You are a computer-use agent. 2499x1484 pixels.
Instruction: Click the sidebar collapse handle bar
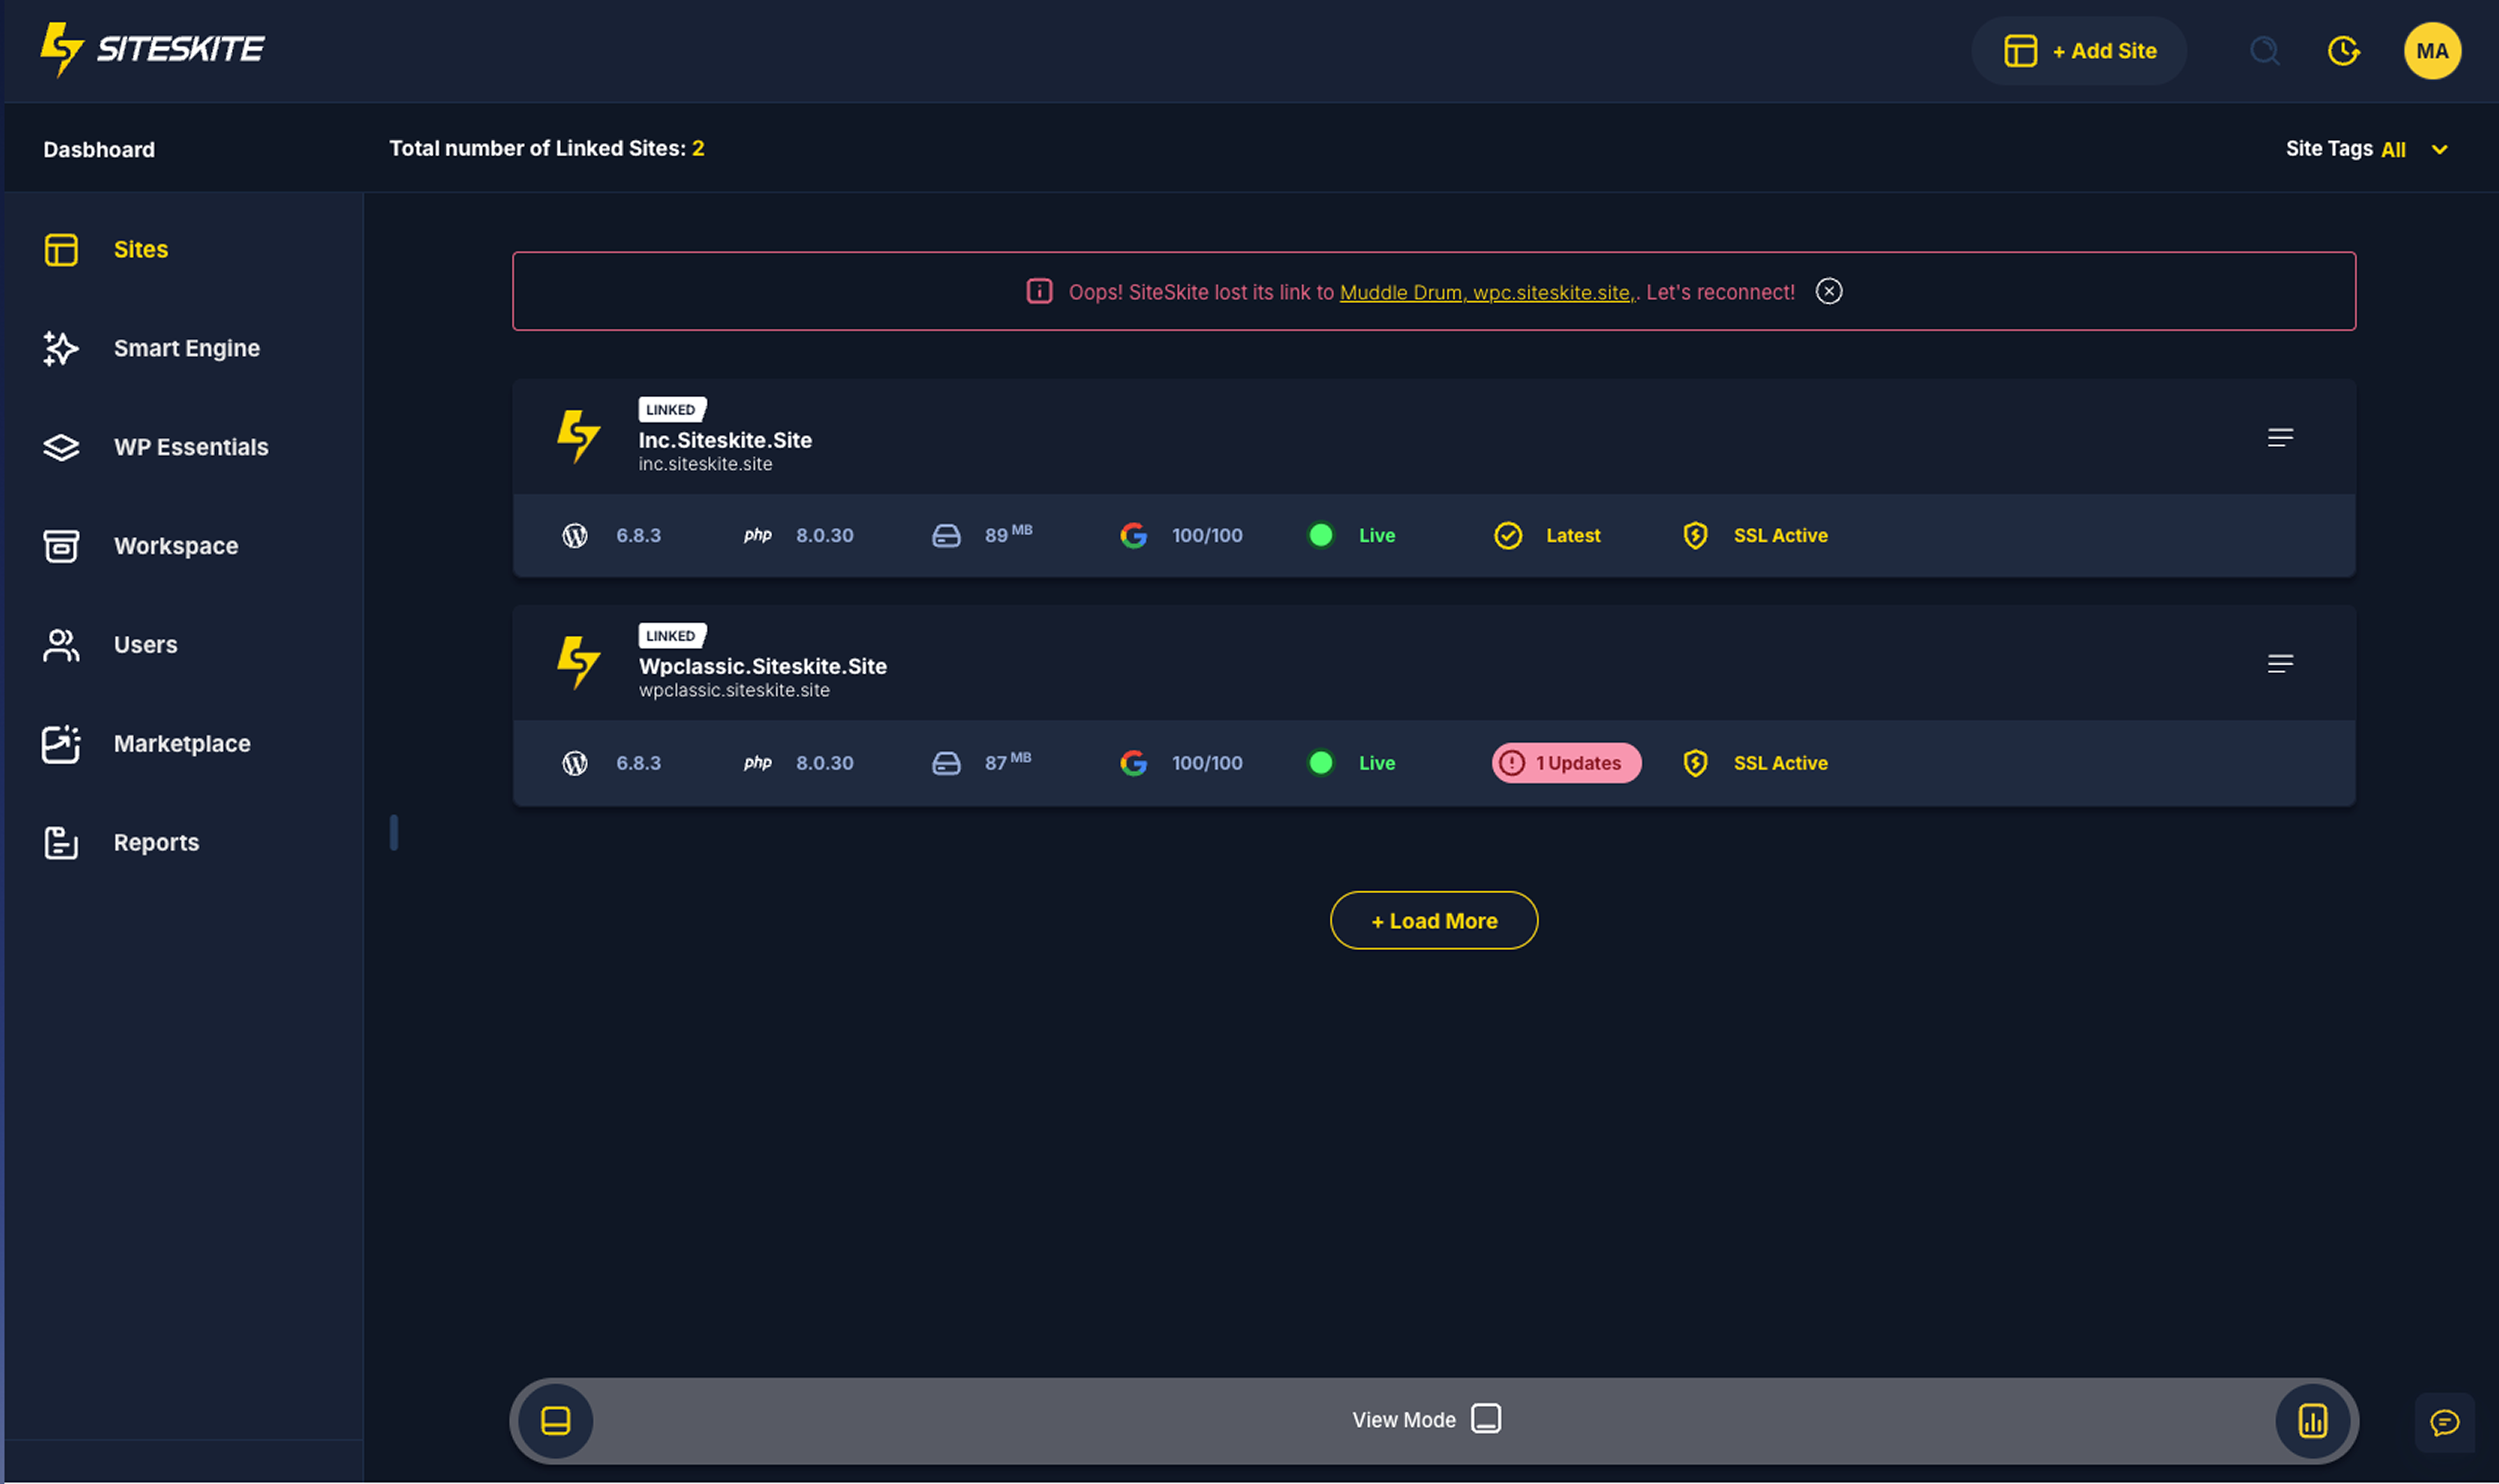click(x=394, y=833)
